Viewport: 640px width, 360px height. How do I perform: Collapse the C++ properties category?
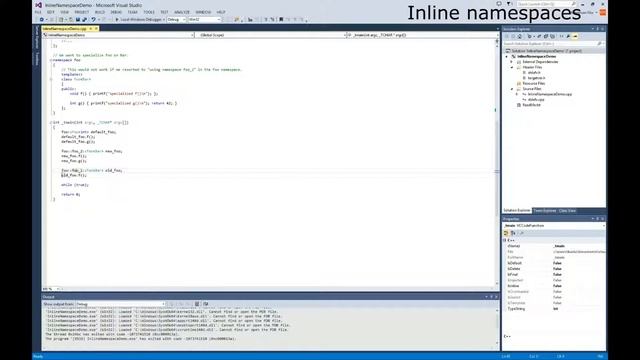tap(505, 240)
